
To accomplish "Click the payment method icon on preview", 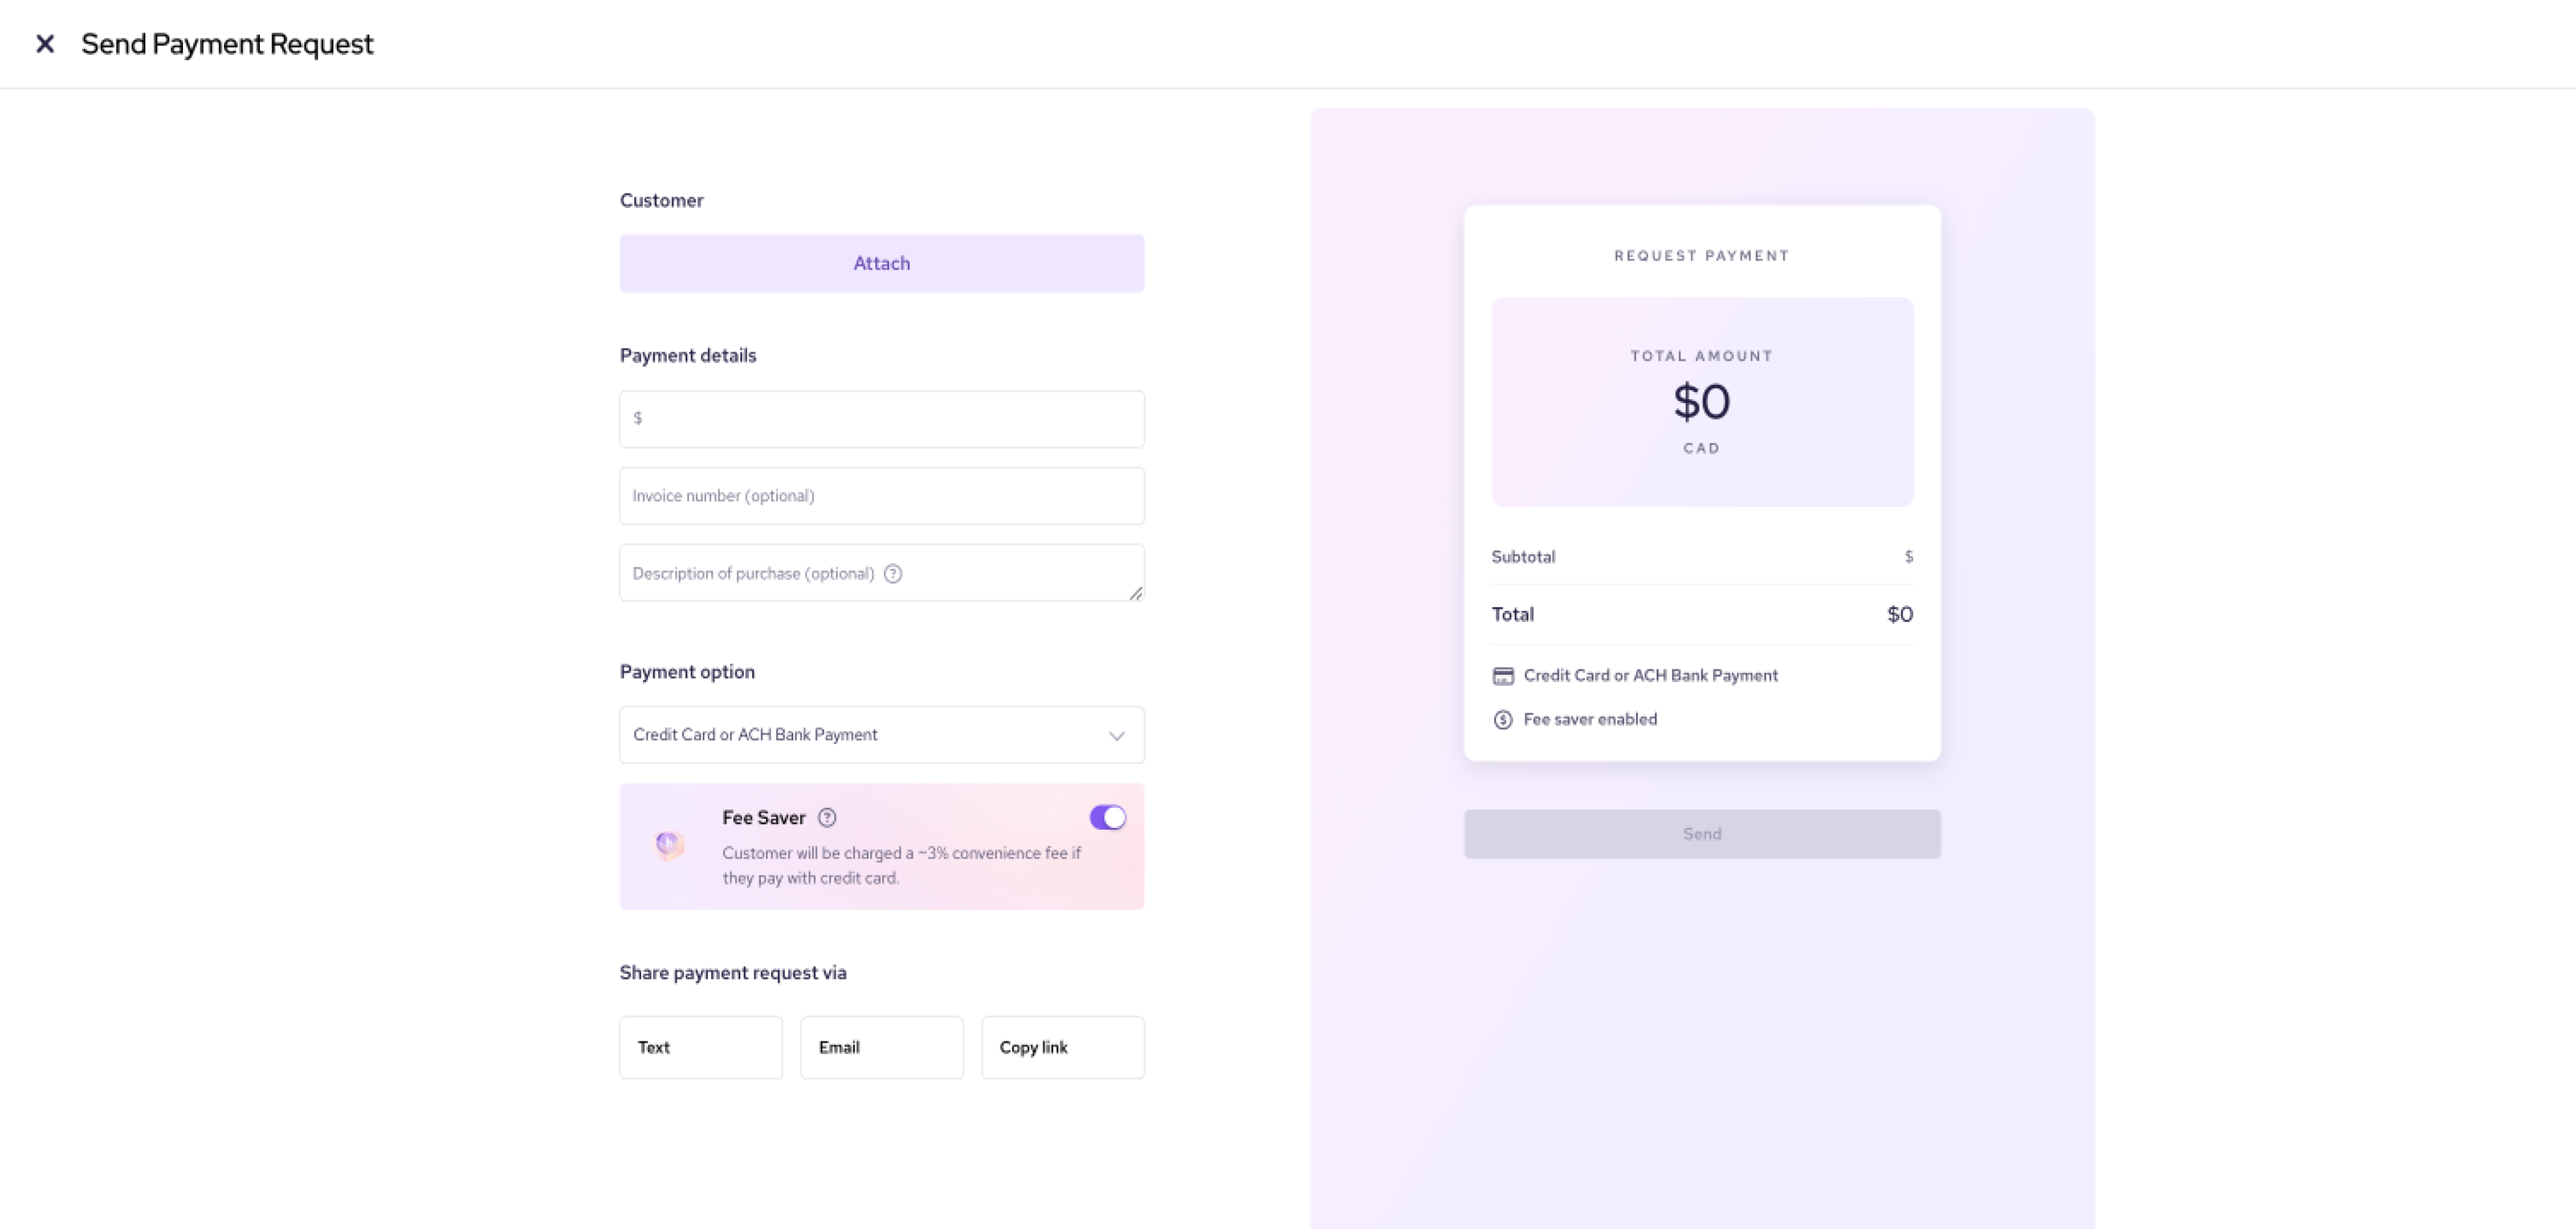I will coord(1501,675).
